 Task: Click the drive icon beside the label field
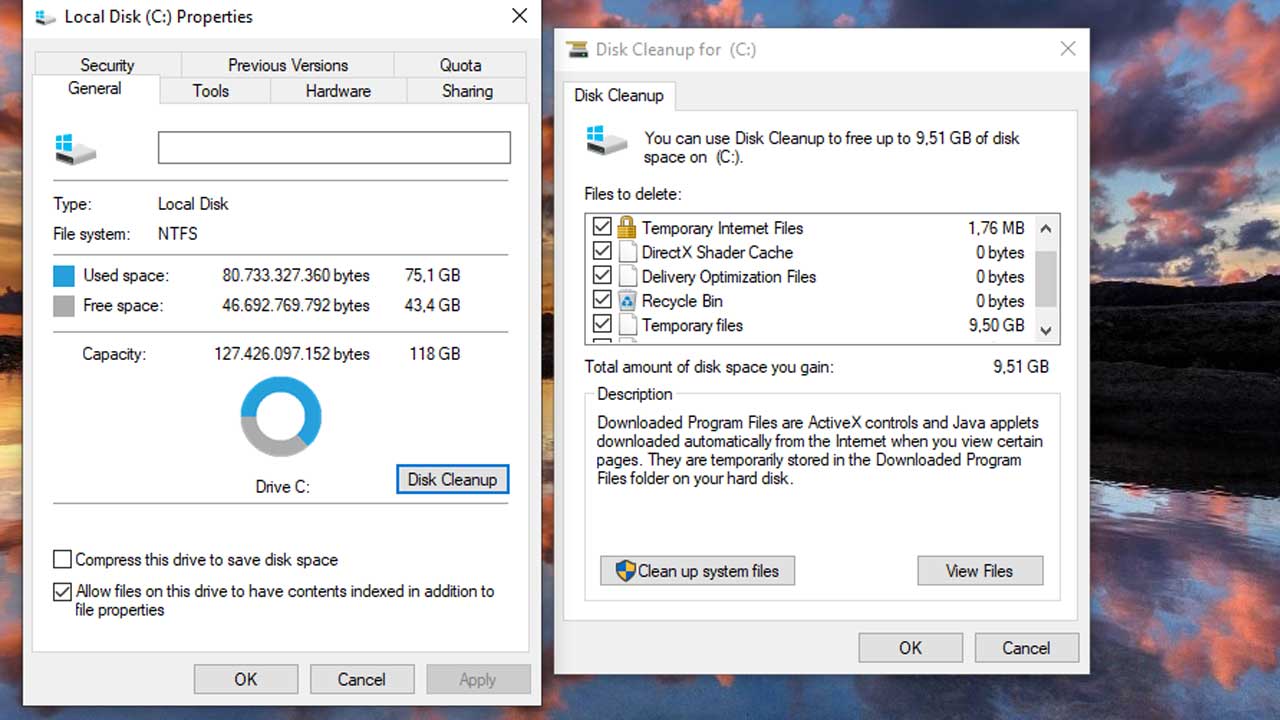point(74,147)
